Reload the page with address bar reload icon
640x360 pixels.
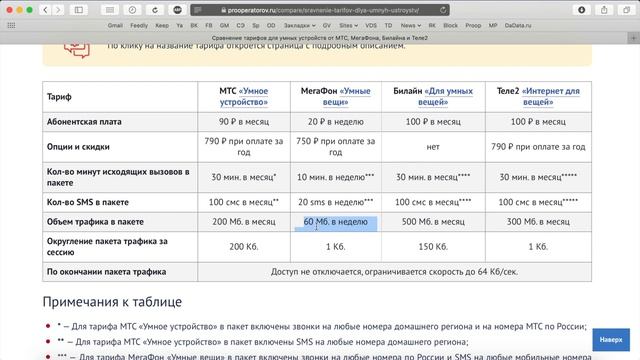click(x=443, y=10)
